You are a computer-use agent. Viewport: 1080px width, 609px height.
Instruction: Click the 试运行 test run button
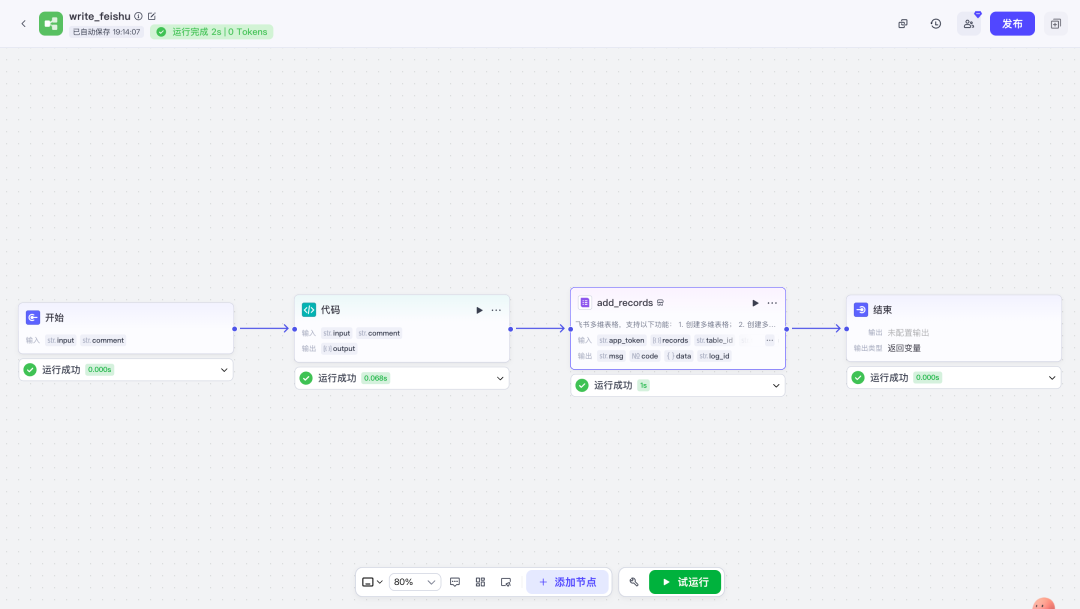pos(685,582)
